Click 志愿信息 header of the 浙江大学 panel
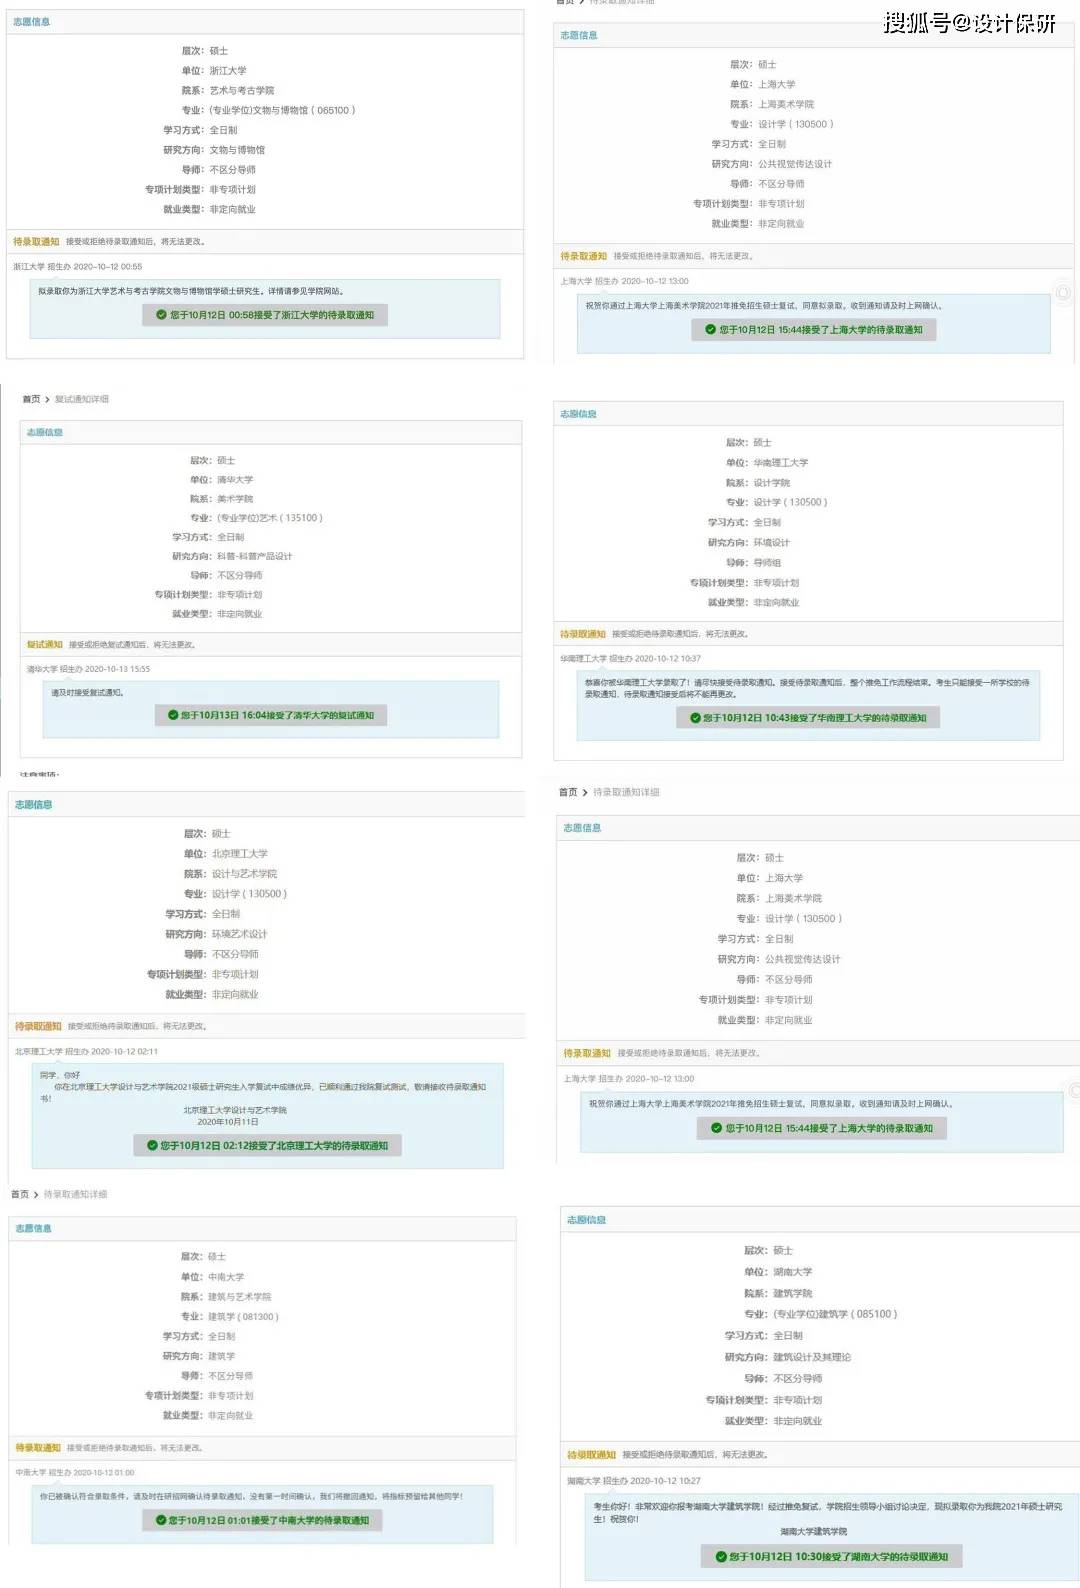This screenshot has width=1080, height=1588. (x=32, y=21)
